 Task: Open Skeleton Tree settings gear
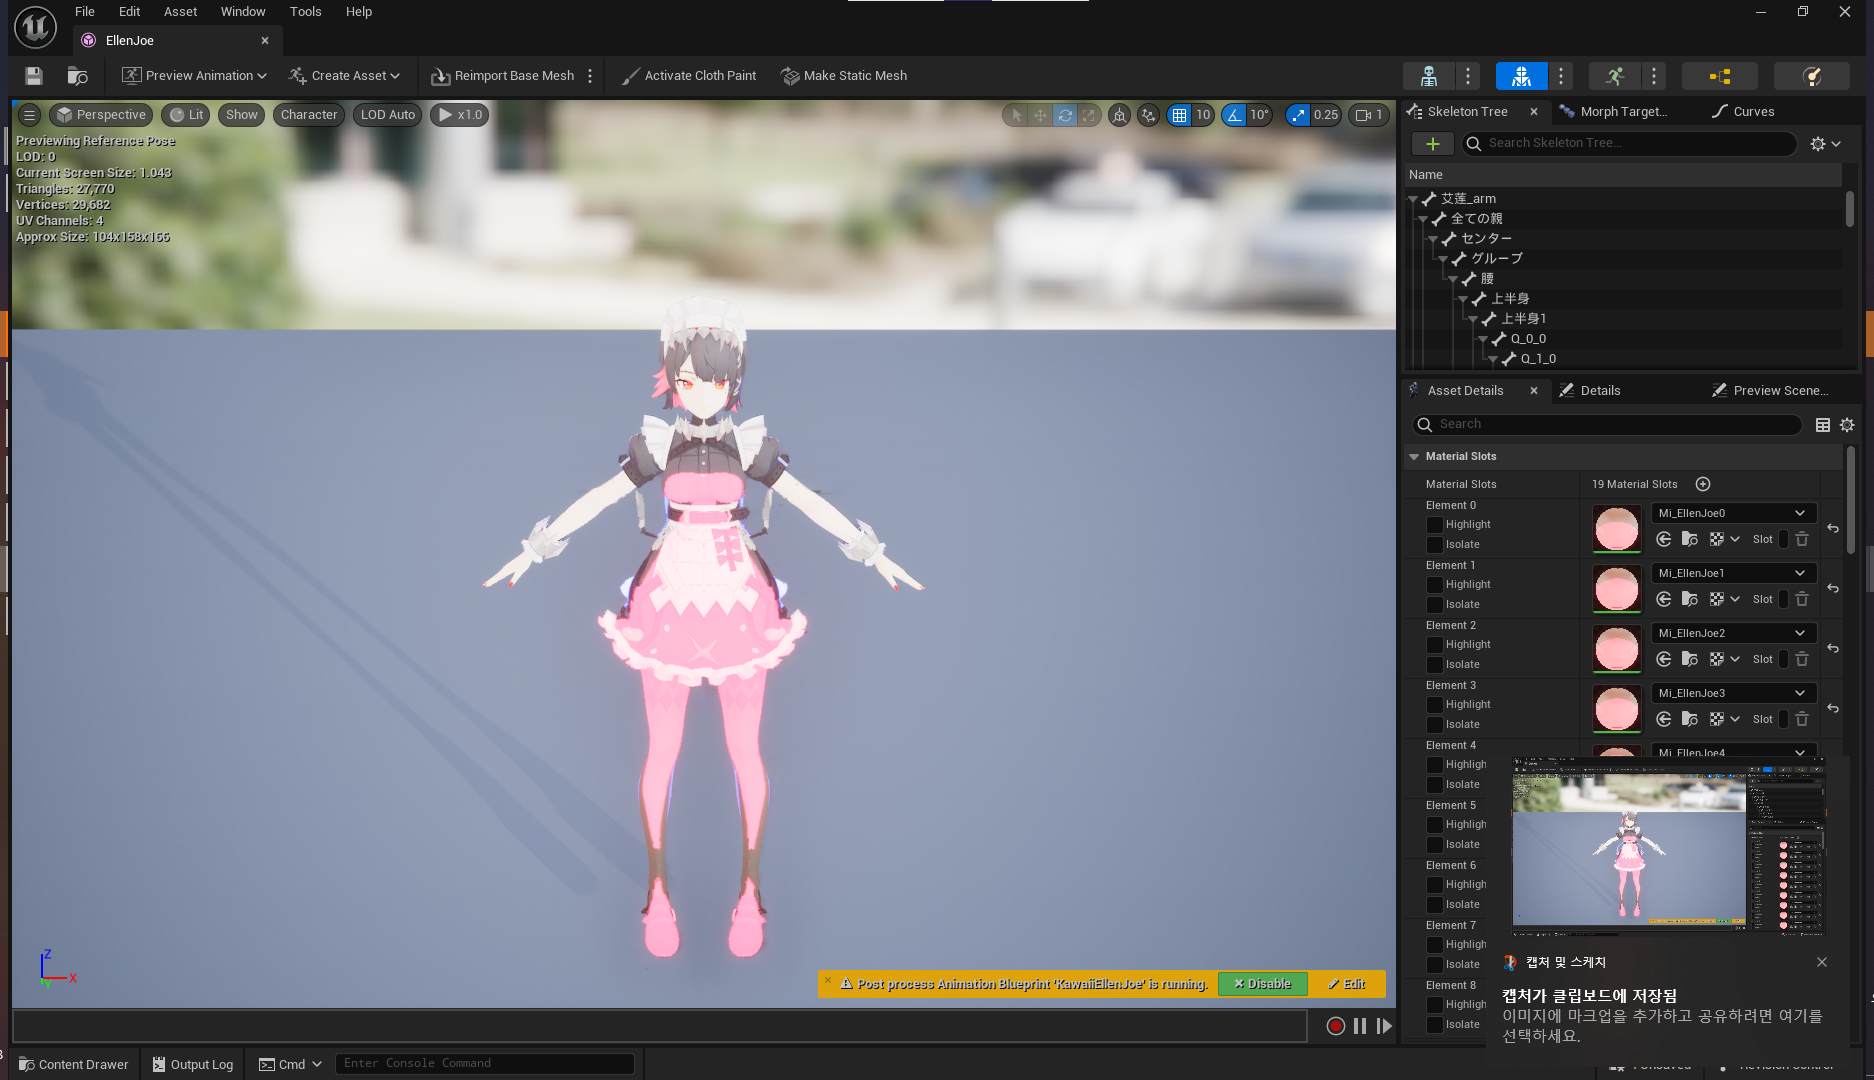point(1825,144)
